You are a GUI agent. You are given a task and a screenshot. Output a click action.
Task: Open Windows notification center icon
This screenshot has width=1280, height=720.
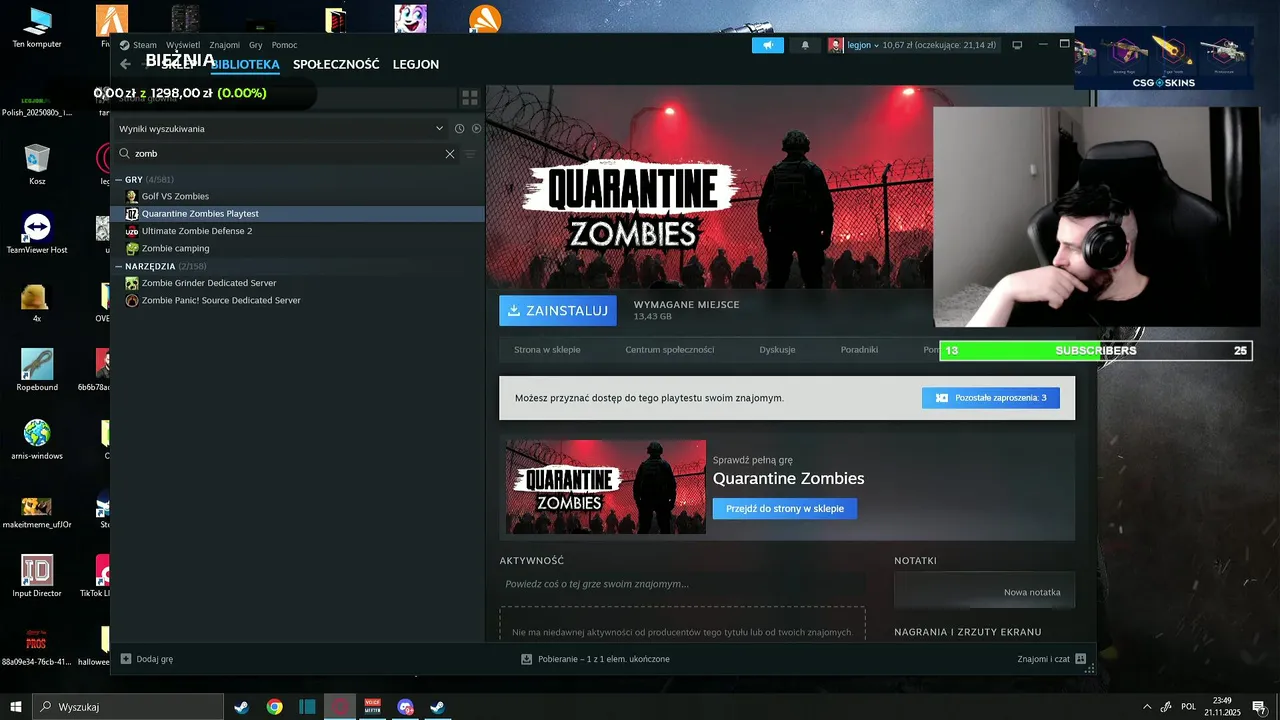[x=1259, y=707]
